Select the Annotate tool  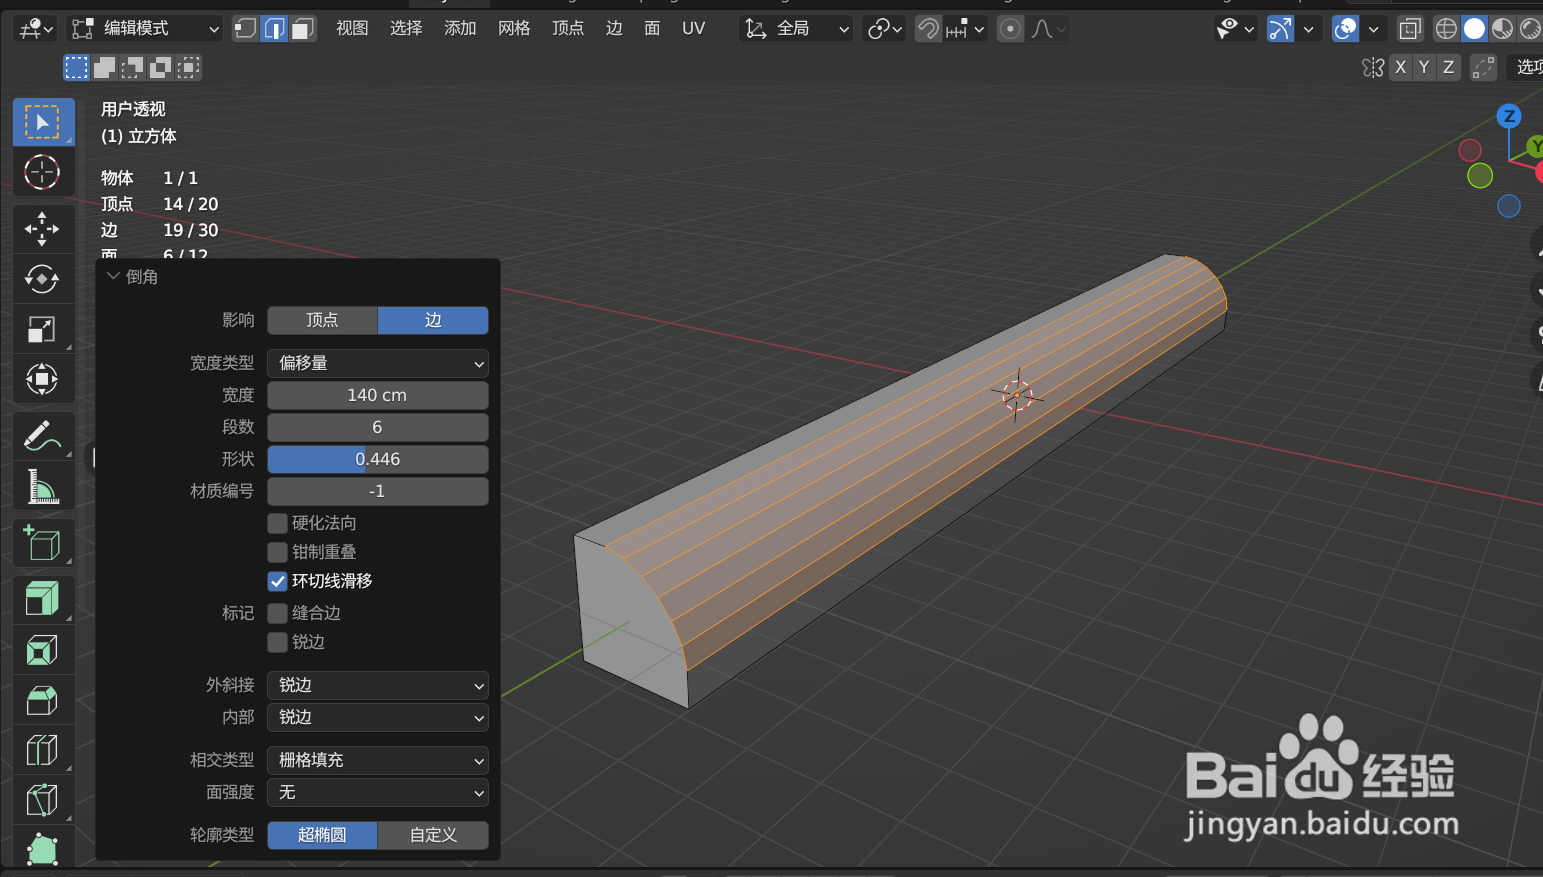click(43, 436)
